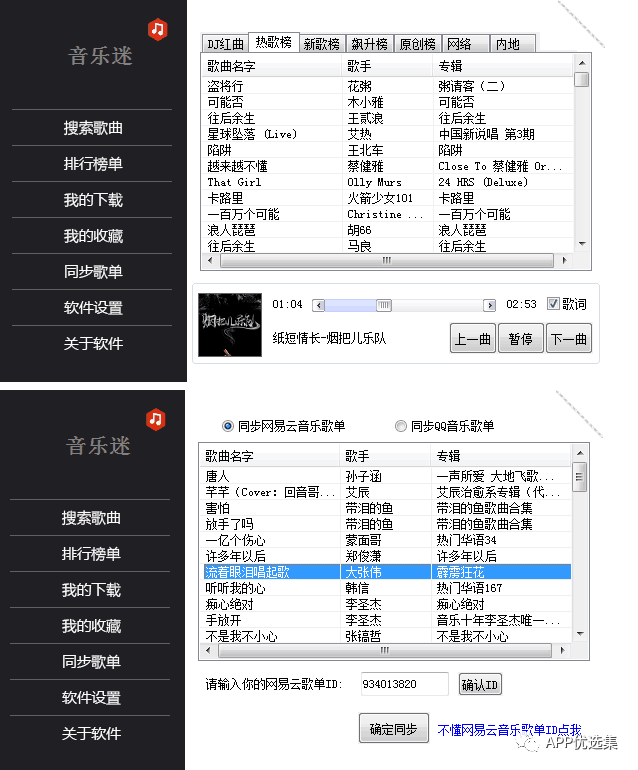Select the song 一亿个伤心 row
The image size is (638, 770).
coord(387,540)
